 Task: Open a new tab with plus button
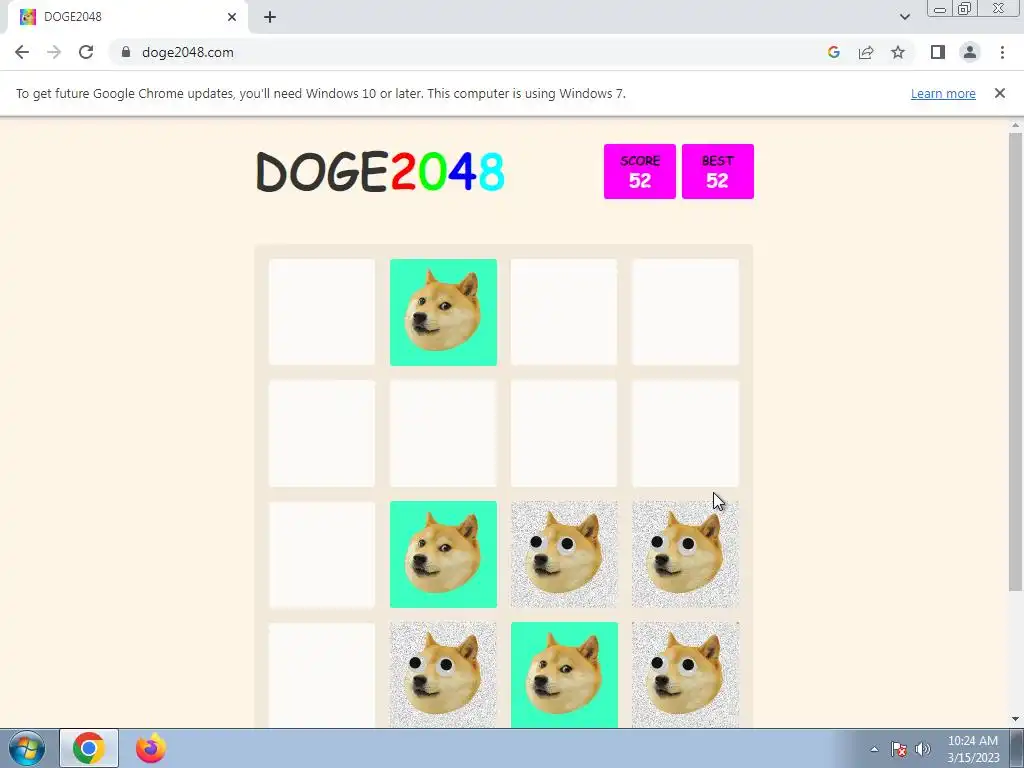pyautogui.click(x=270, y=17)
